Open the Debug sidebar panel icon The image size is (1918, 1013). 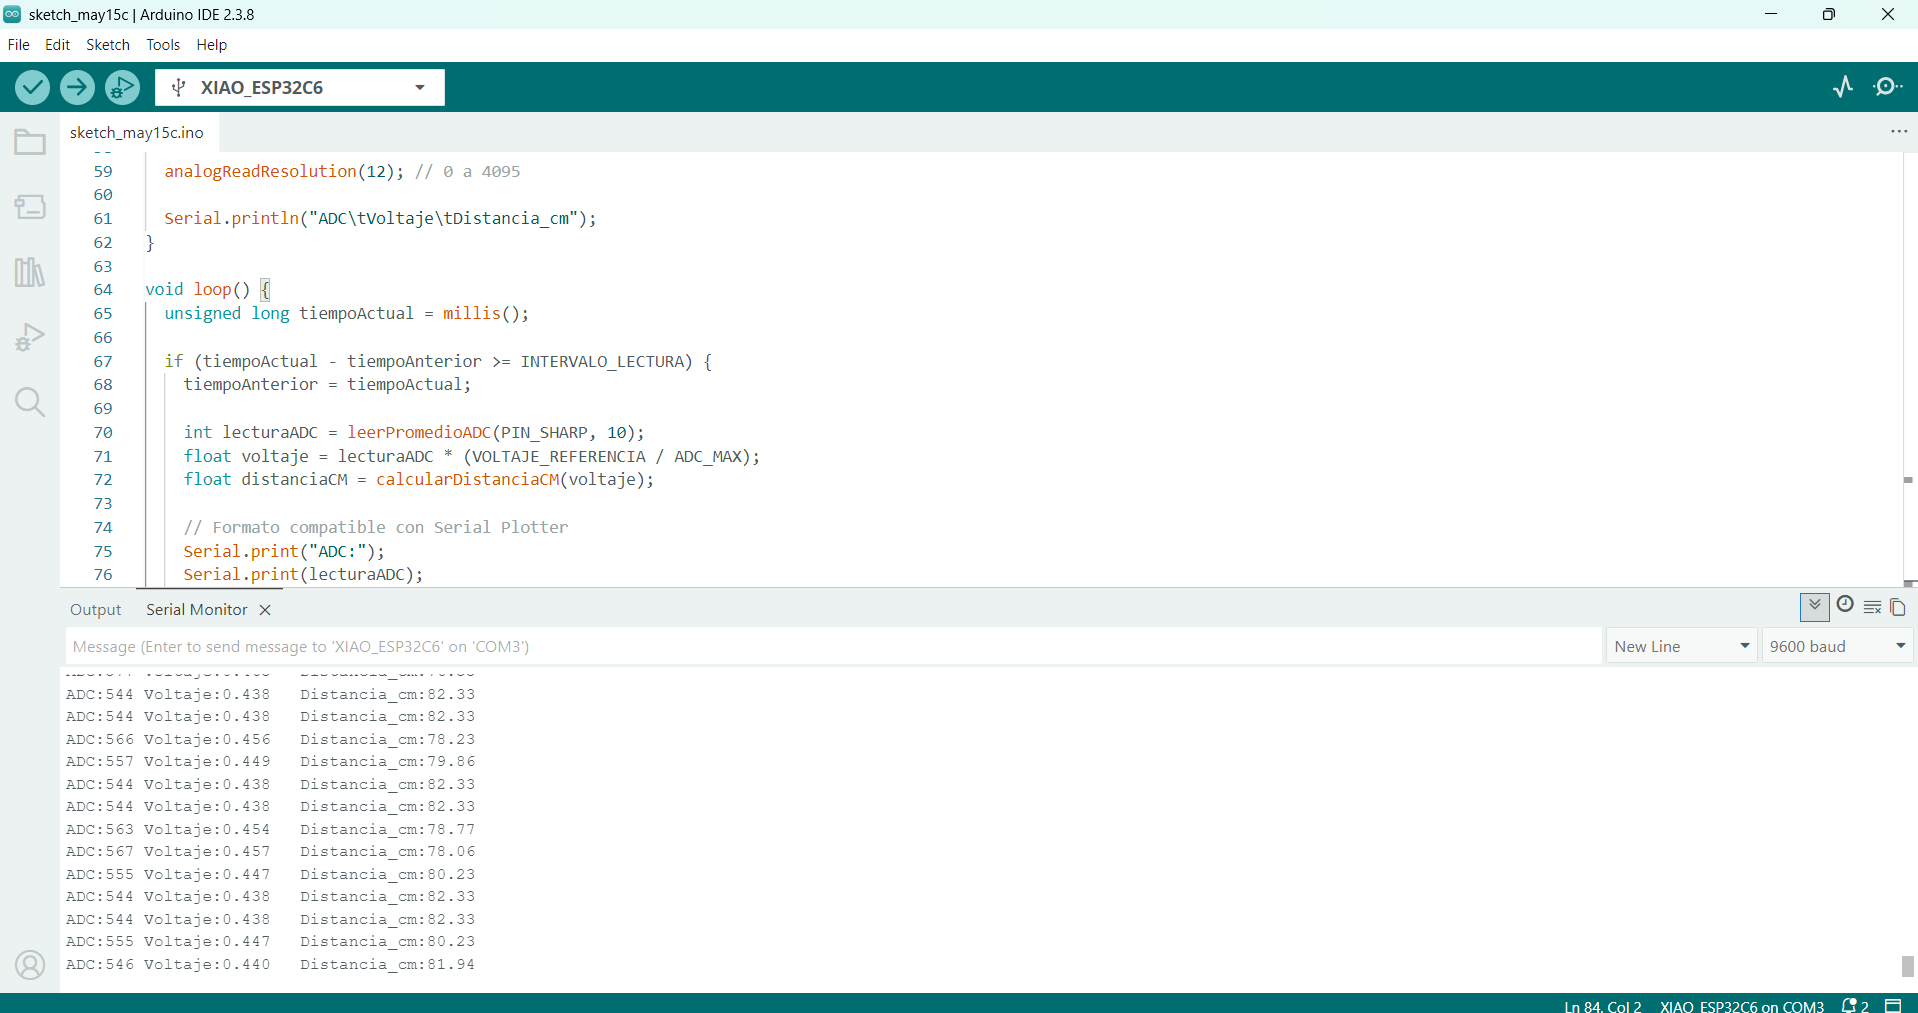[30, 337]
